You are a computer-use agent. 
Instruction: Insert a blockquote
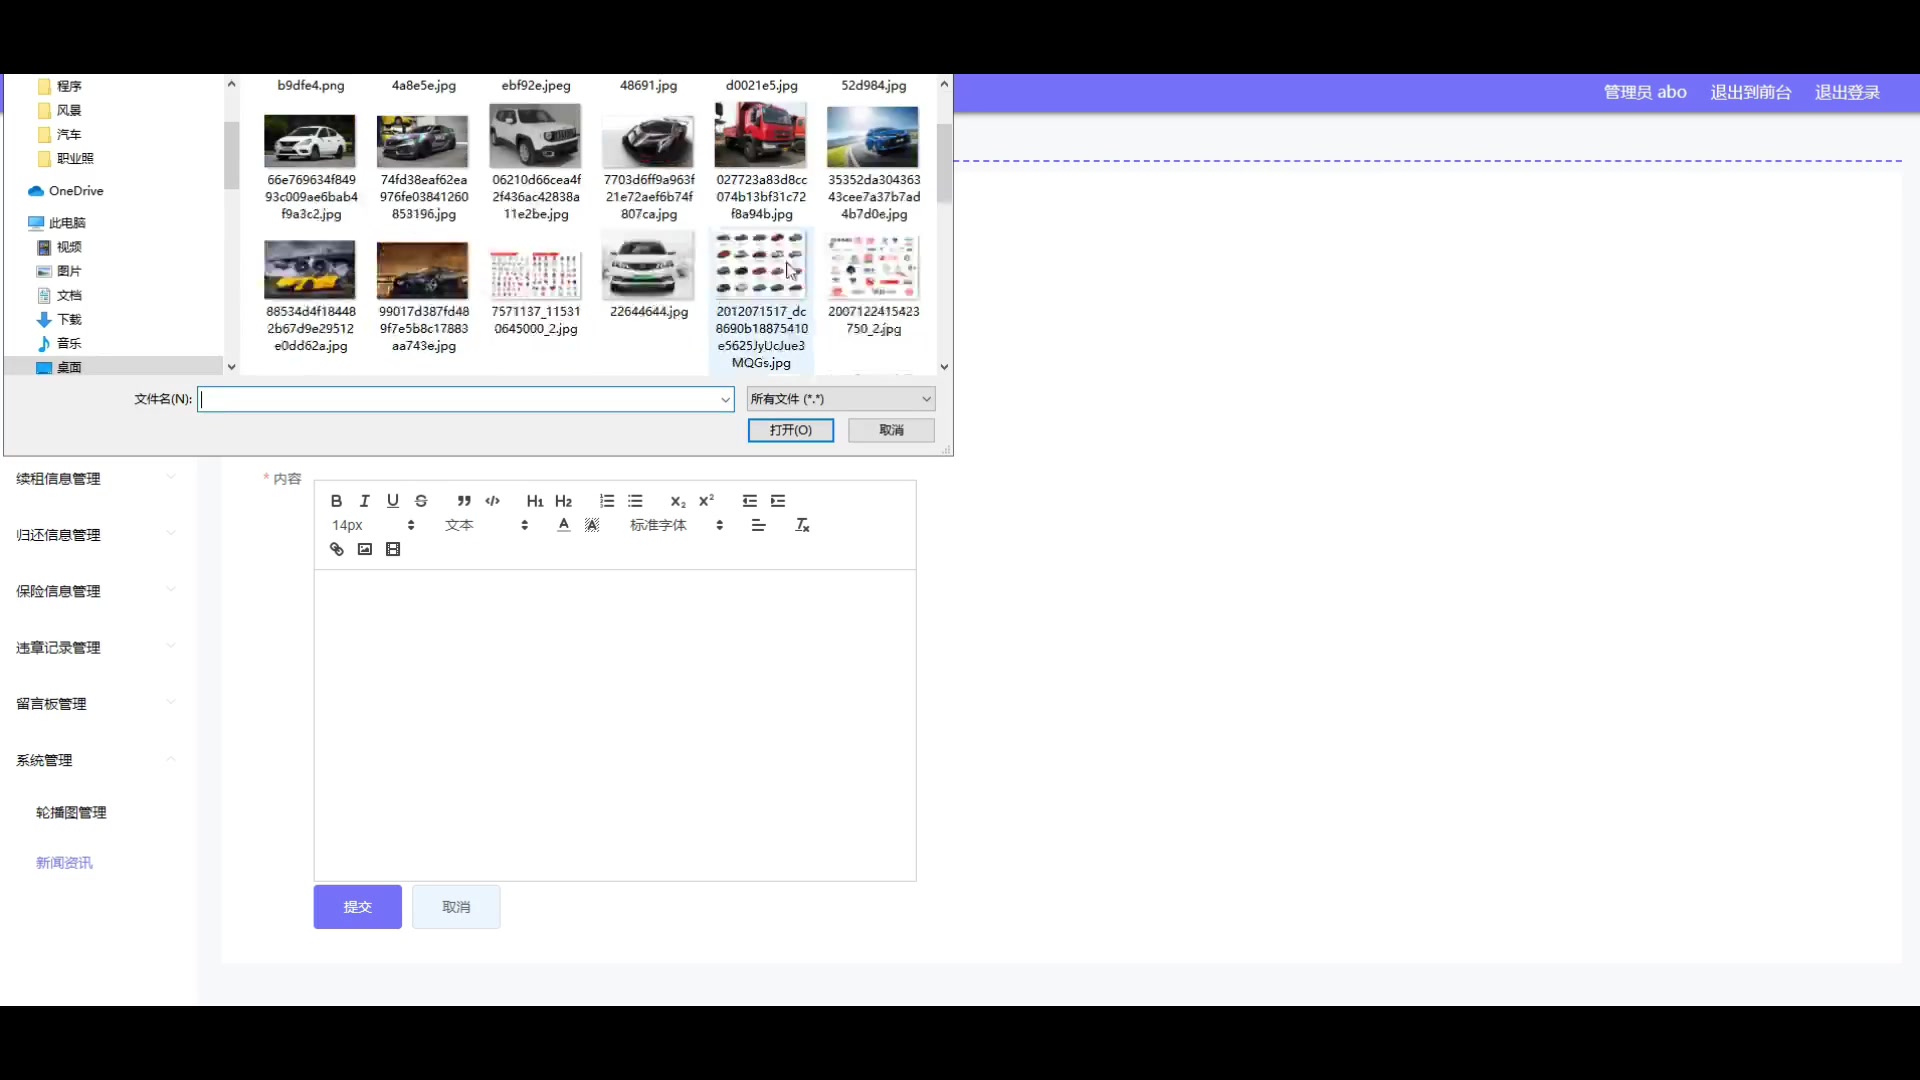464,501
